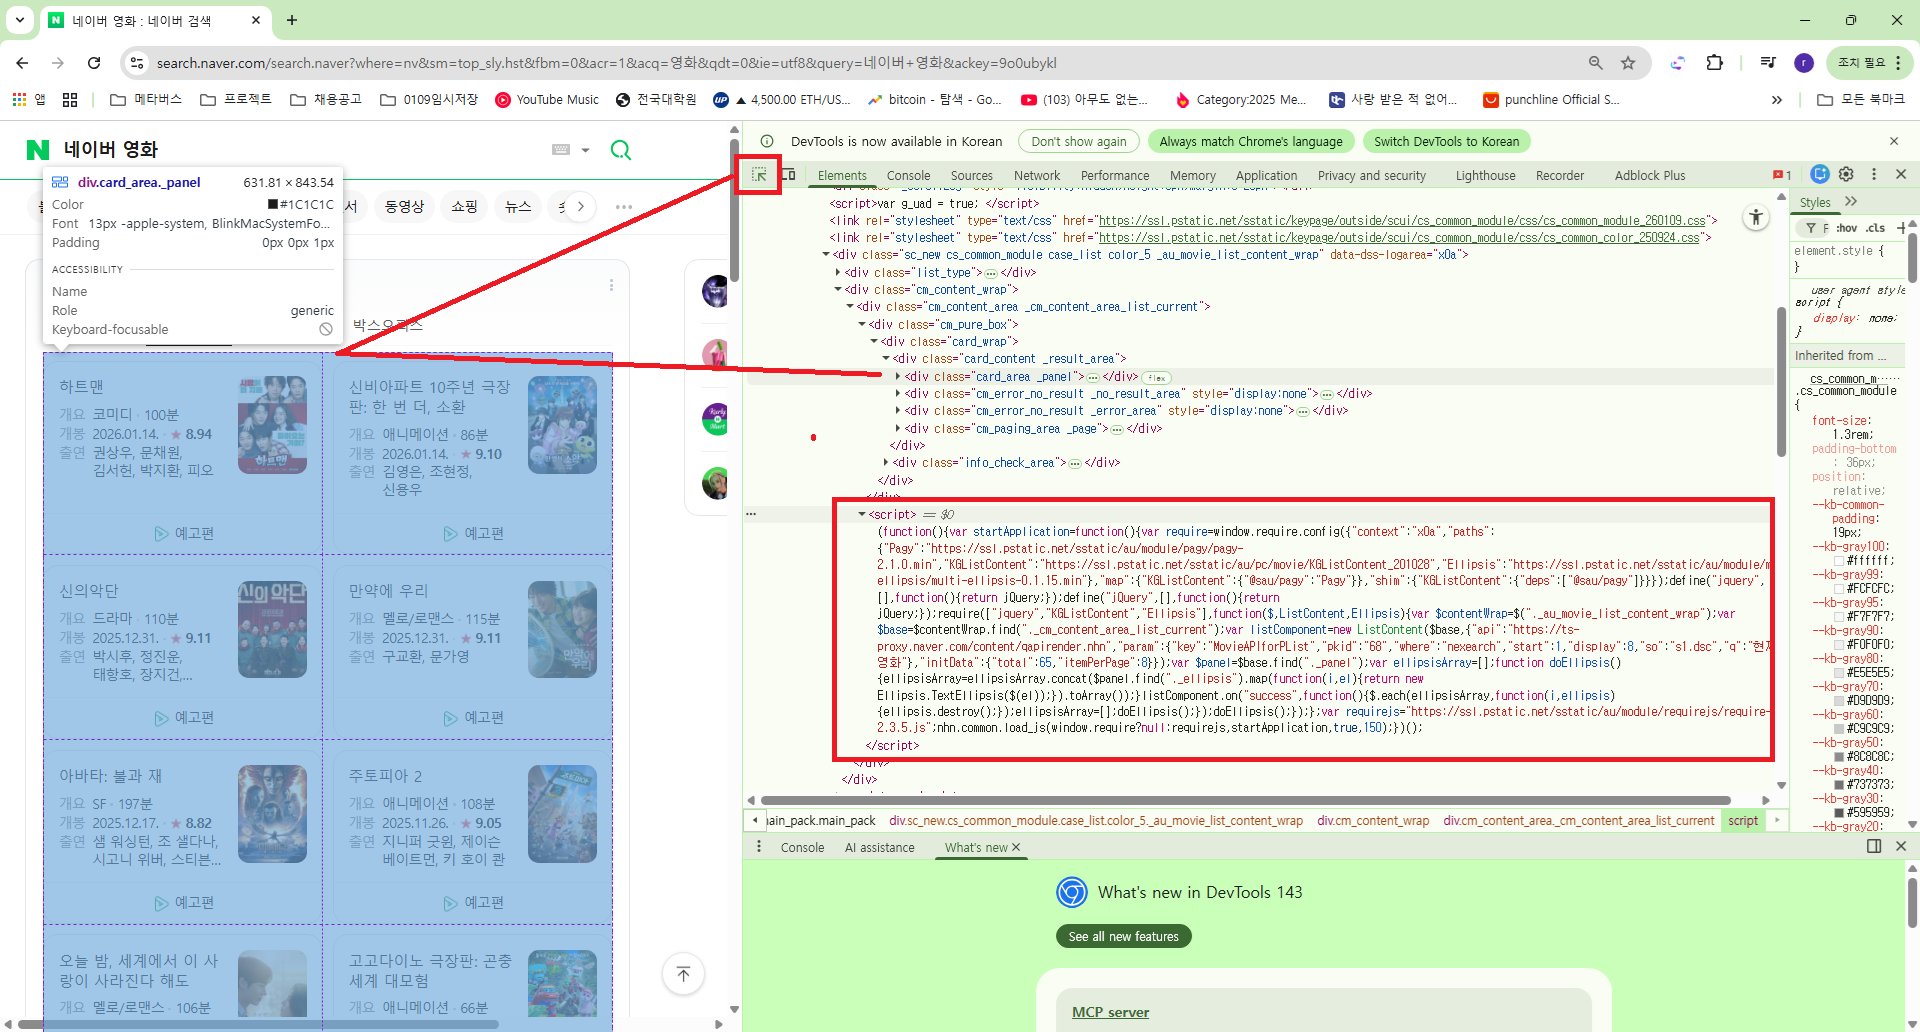The image size is (1920, 1032).
Task: Open the DevTools customize three-dot menu
Action: (1874, 174)
